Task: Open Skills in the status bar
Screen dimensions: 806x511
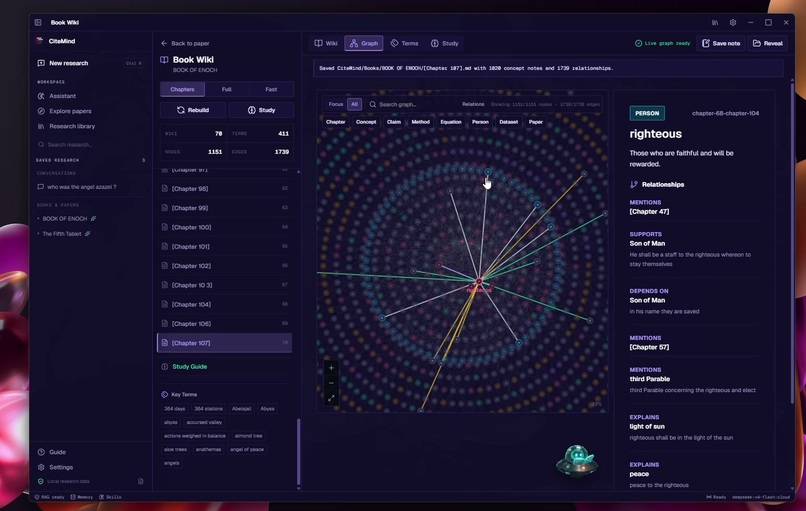Action: pyautogui.click(x=110, y=497)
